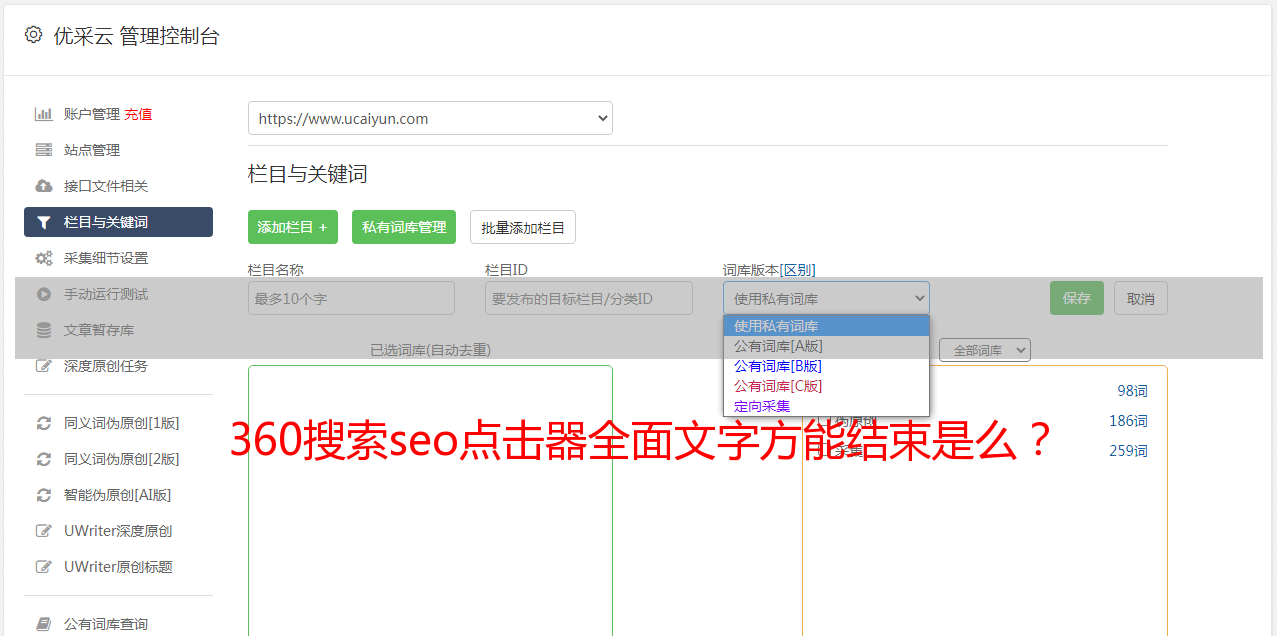Open 私有词库管理
This screenshot has width=1277, height=636.
click(x=404, y=227)
